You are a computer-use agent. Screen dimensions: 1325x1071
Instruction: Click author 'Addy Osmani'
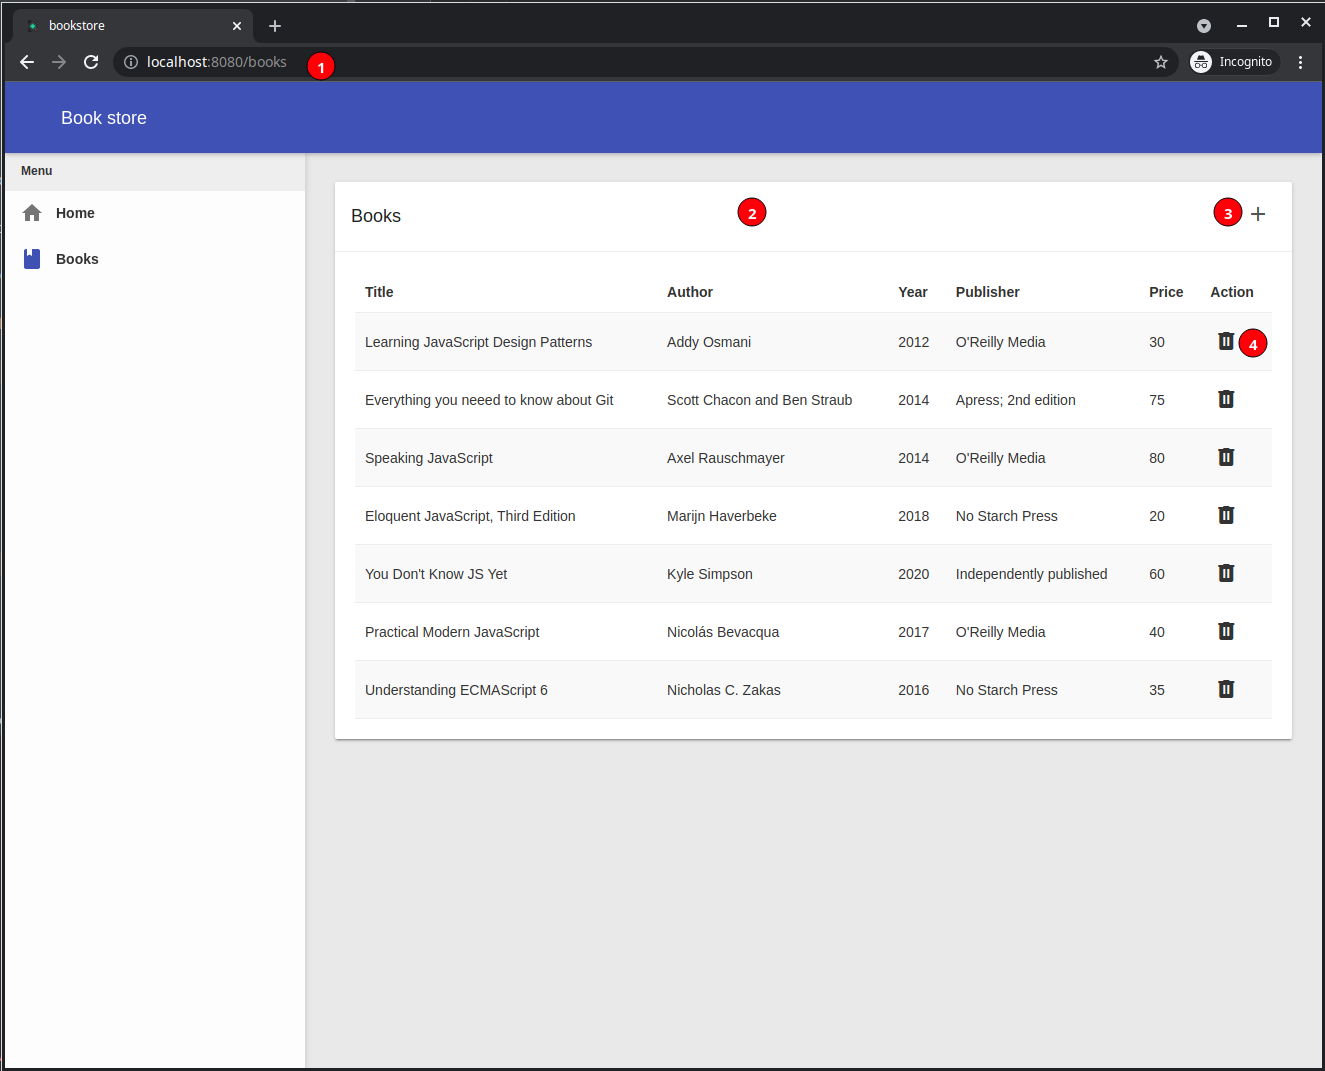[709, 342]
